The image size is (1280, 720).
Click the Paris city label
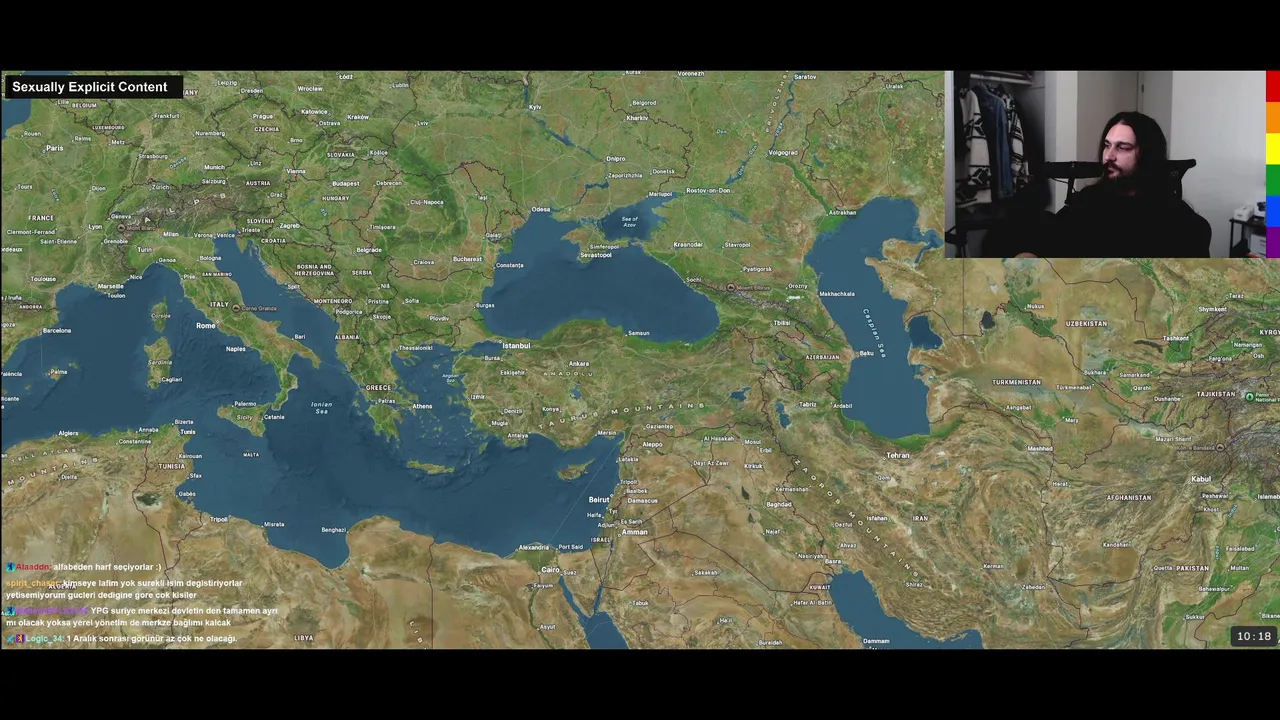point(54,148)
